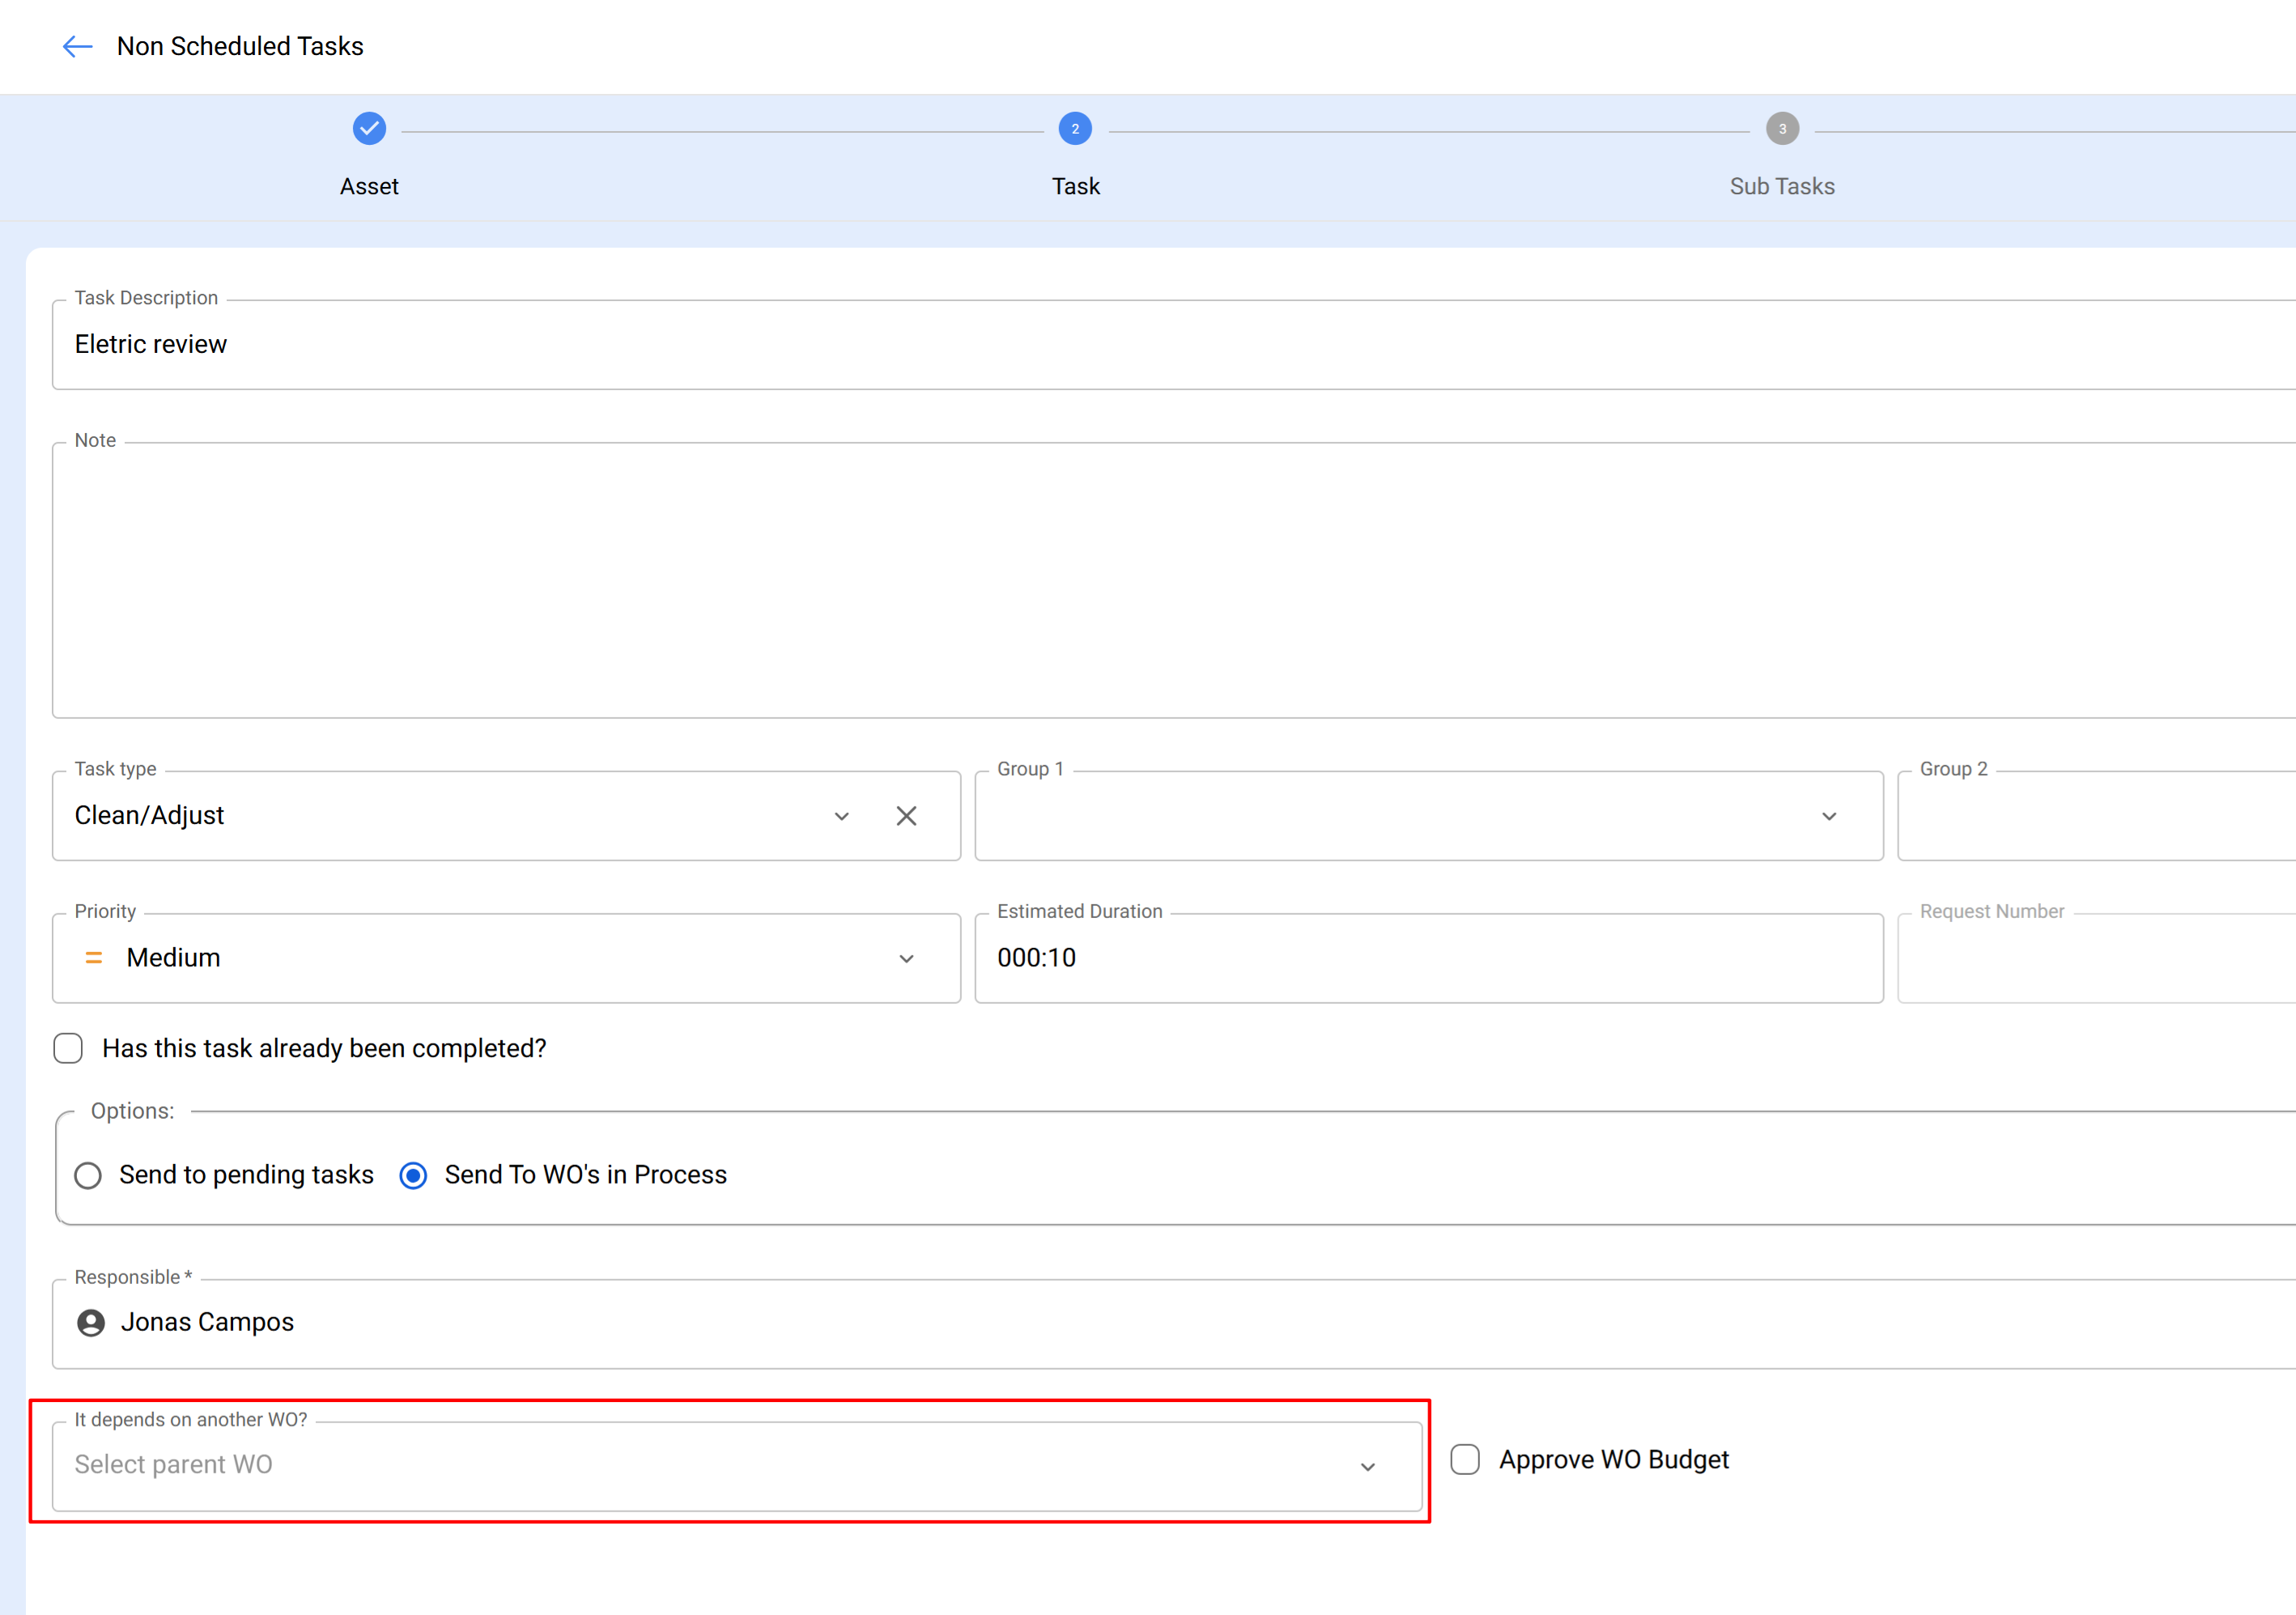This screenshot has height=1615, width=2296.
Task: Click the Estimated Duration field
Action: pos(1428,958)
